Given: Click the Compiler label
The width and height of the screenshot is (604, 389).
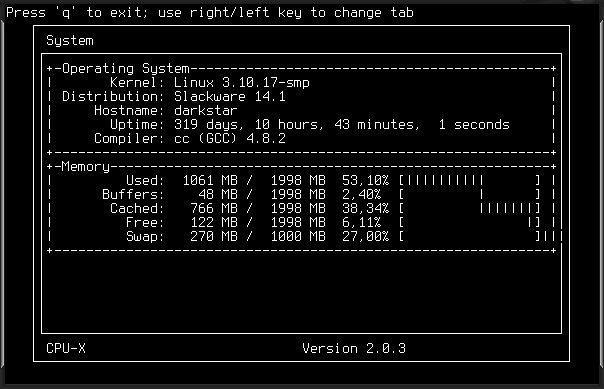Looking at the screenshot, I should (129, 138).
